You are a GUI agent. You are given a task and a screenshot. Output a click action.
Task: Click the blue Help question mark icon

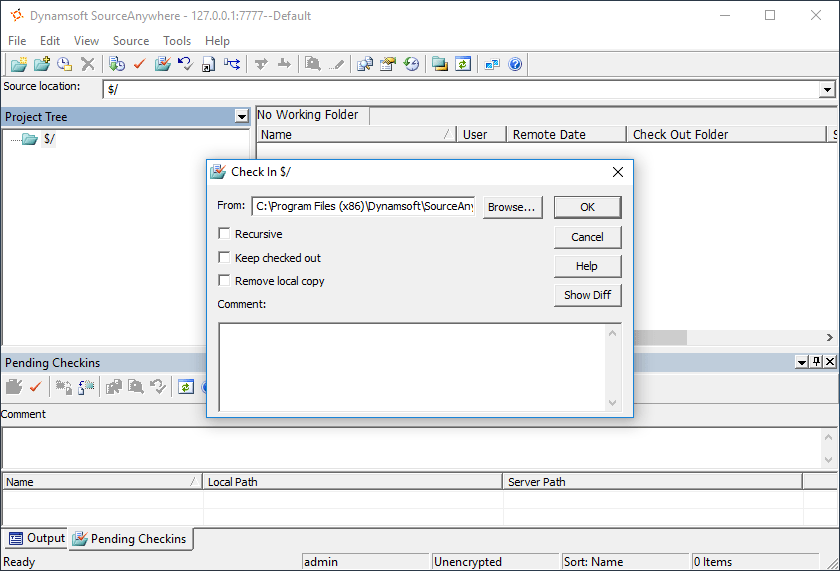pos(515,64)
